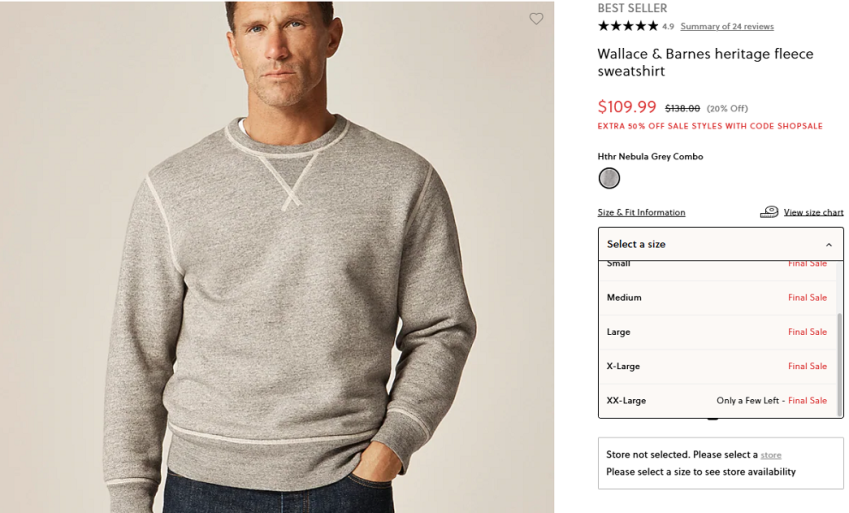Collapse the size list using the chevron arrow
Screen dimensions: 849x513
tap(828, 245)
